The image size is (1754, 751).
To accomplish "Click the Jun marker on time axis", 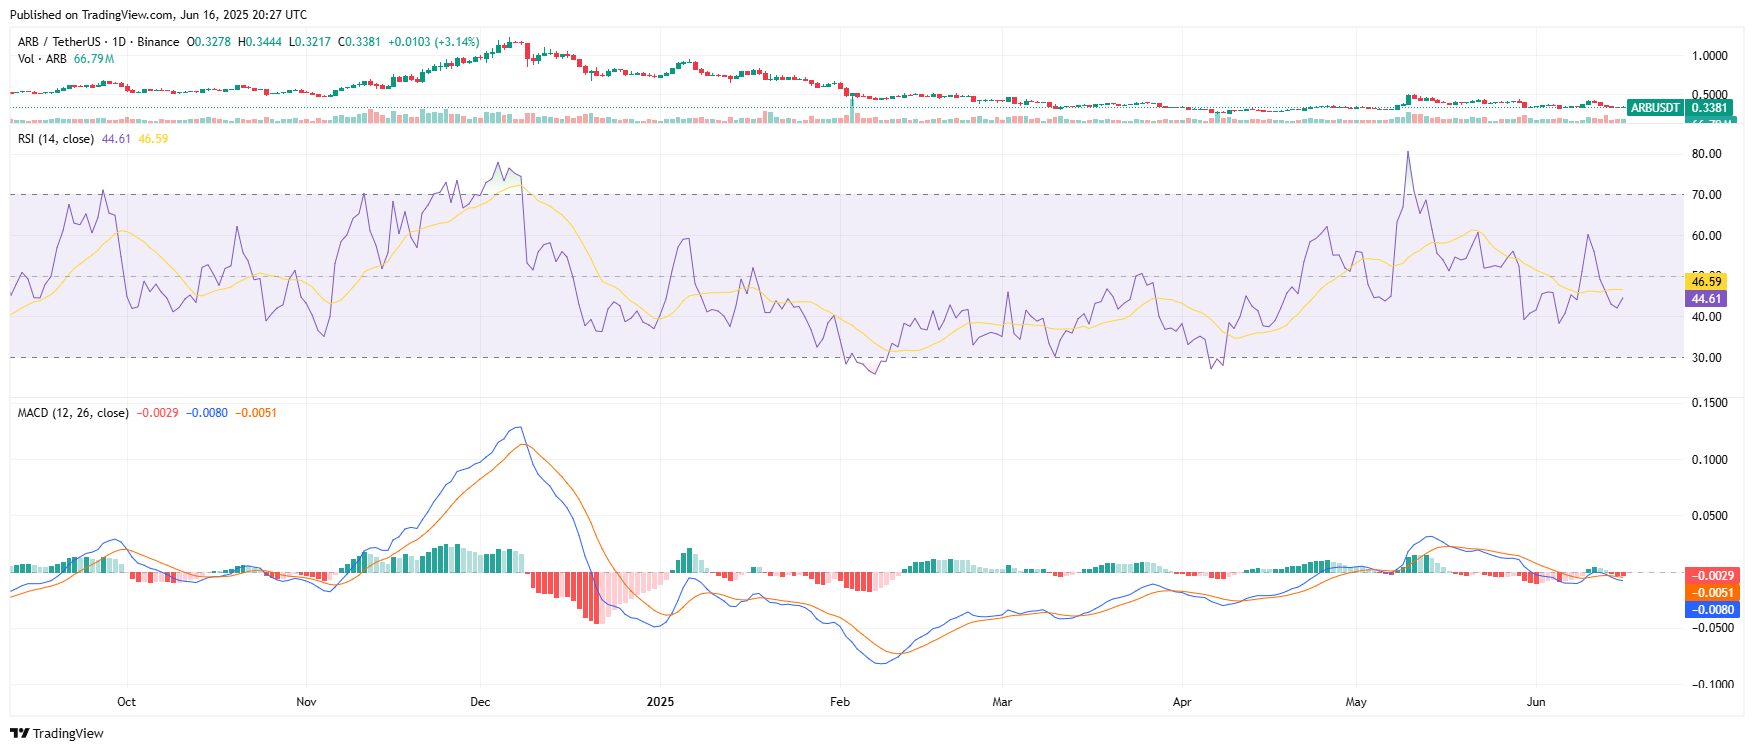I will 1536,702.
